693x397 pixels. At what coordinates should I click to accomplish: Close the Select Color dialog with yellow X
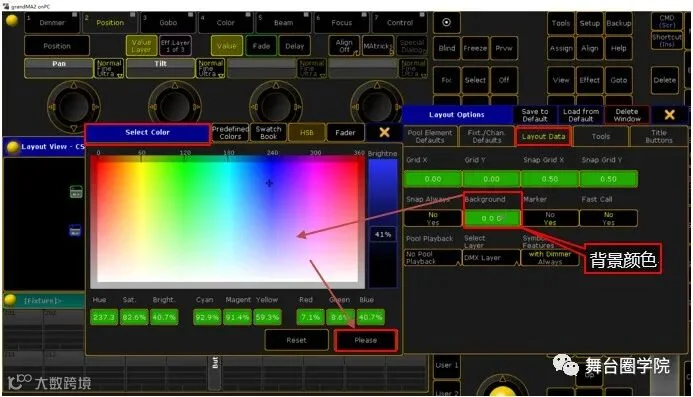[384, 132]
